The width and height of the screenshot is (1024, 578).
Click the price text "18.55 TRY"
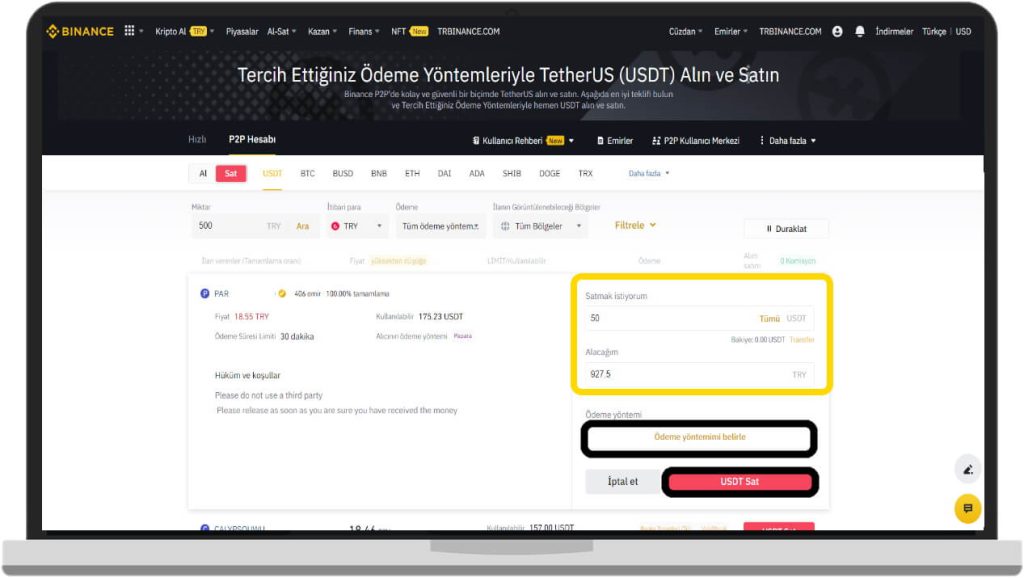click(x=251, y=317)
